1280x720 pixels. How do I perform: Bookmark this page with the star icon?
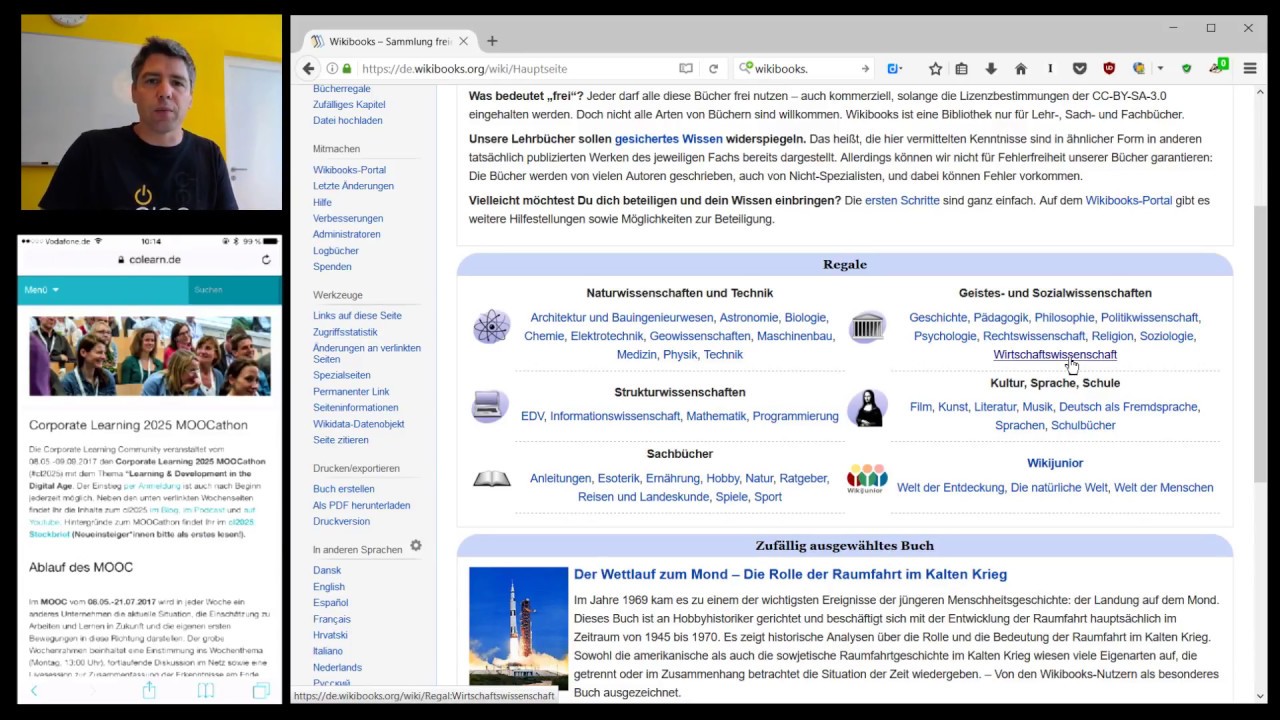pos(935,69)
